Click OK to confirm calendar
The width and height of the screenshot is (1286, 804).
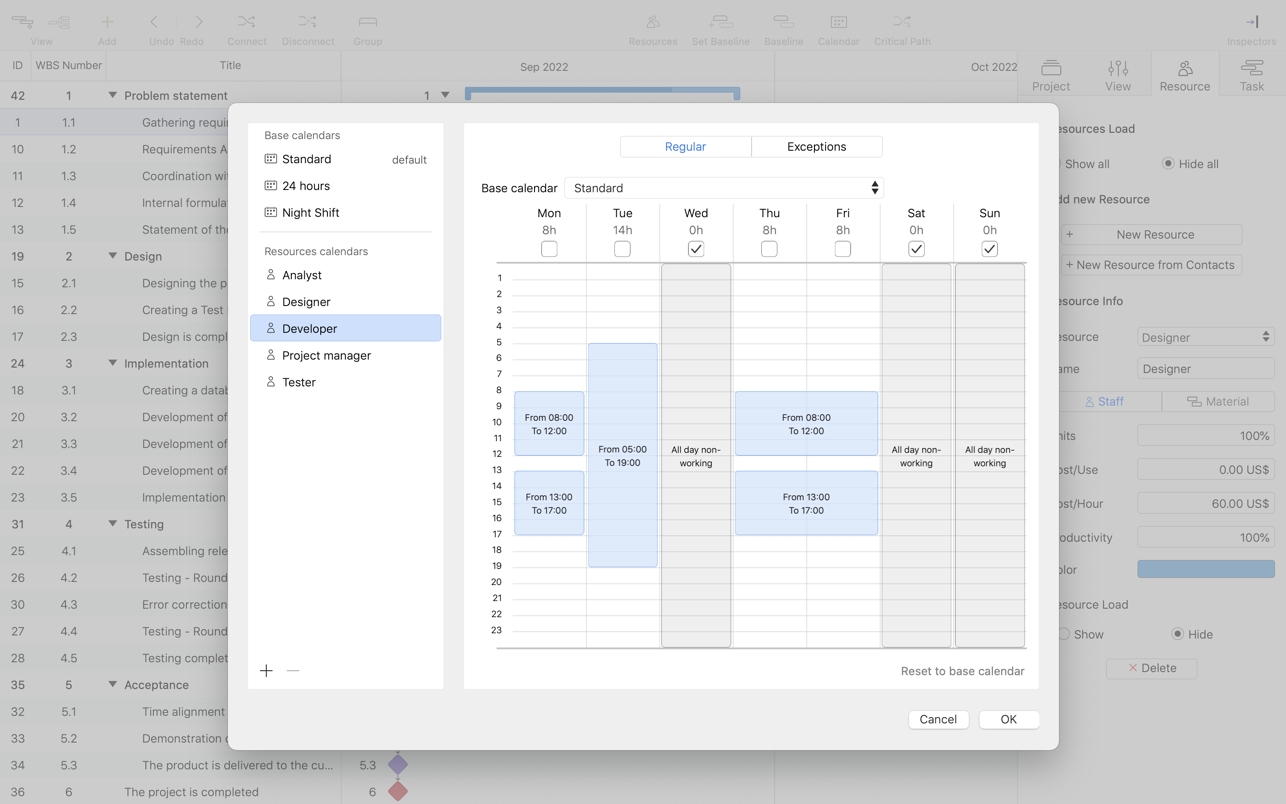click(1008, 719)
